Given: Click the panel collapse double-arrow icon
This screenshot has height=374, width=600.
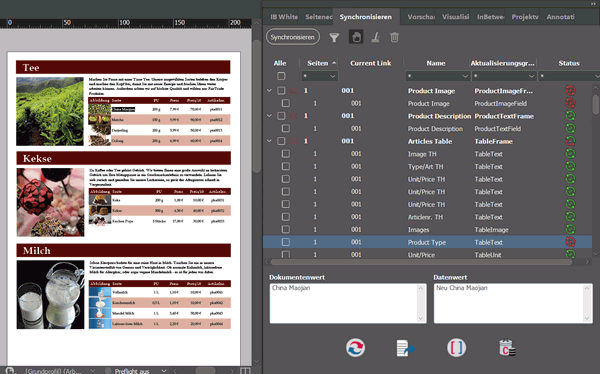Looking at the screenshot, I should point(593,3).
